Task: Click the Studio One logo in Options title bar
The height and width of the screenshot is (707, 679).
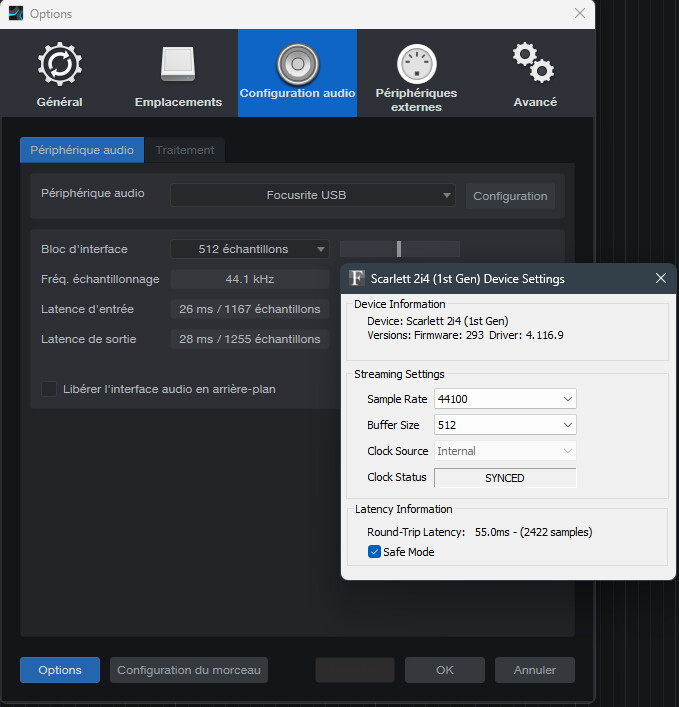Action: pyautogui.click(x=16, y=14)
